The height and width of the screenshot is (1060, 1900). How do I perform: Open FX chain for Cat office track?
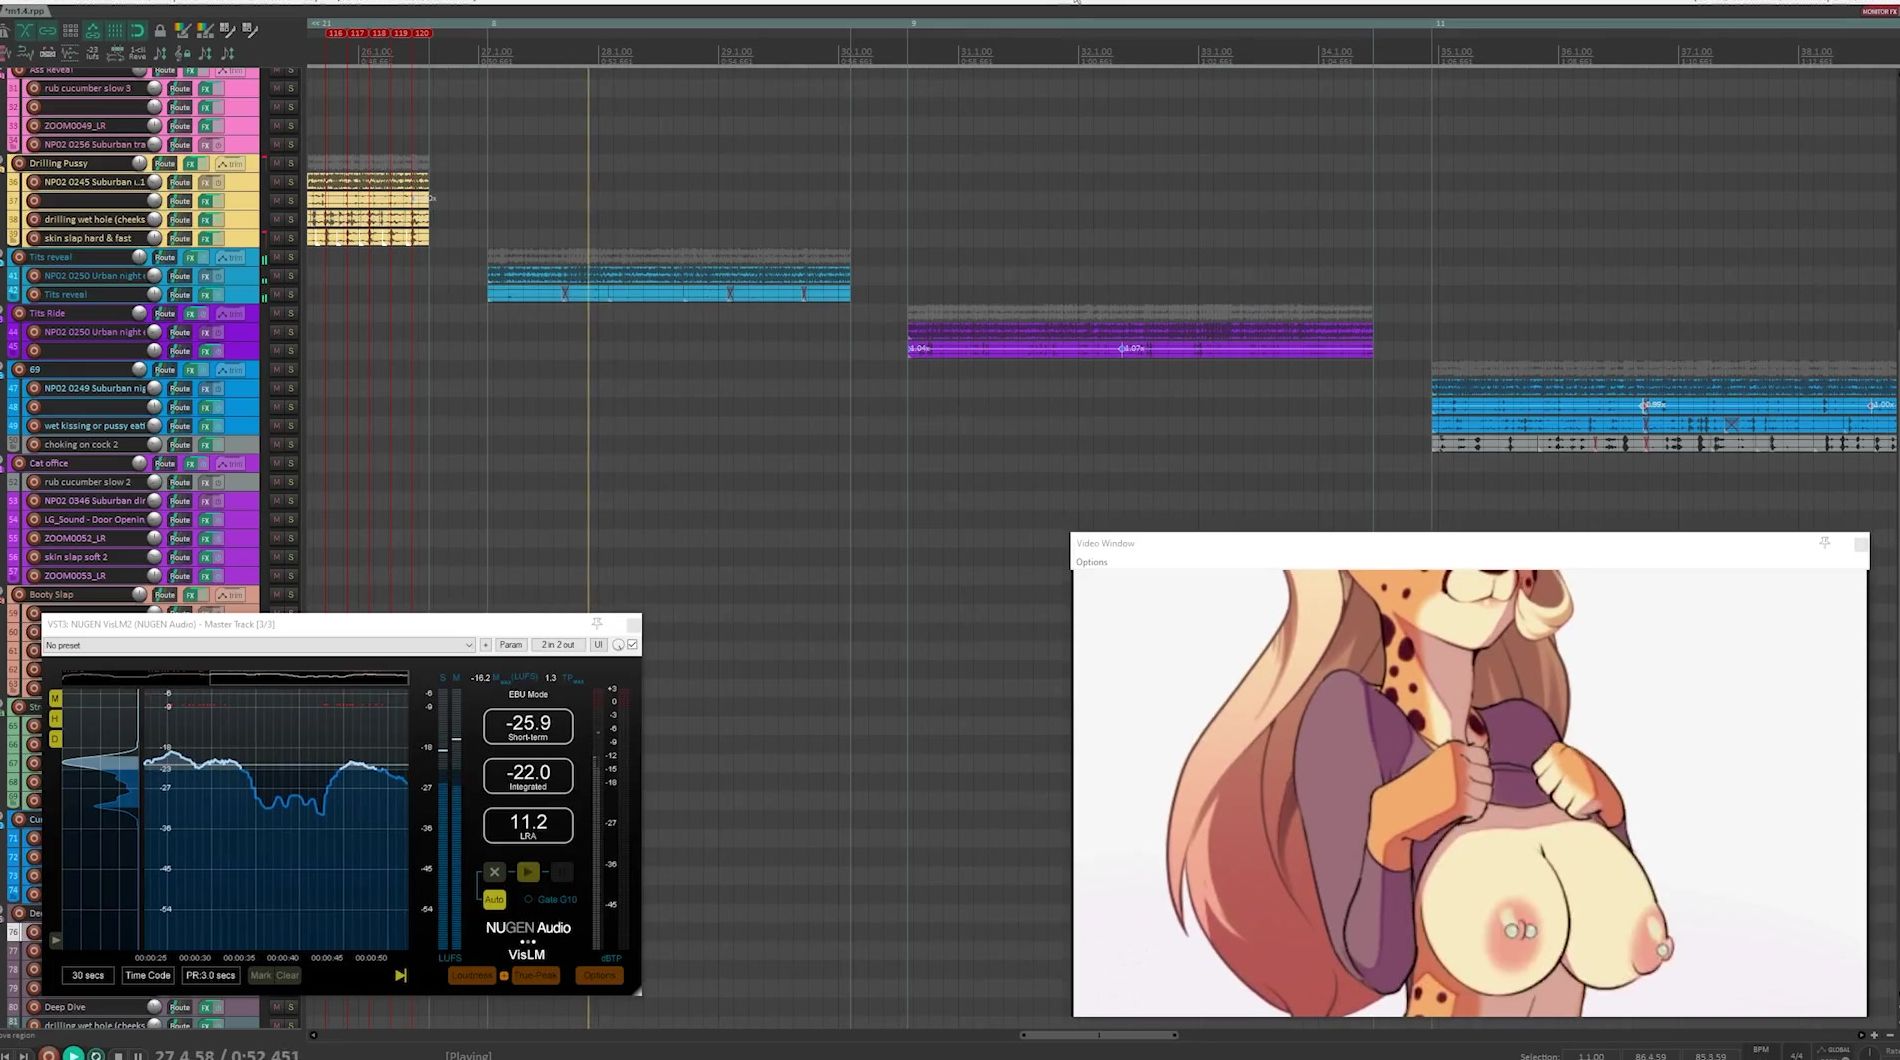point(190,464)
